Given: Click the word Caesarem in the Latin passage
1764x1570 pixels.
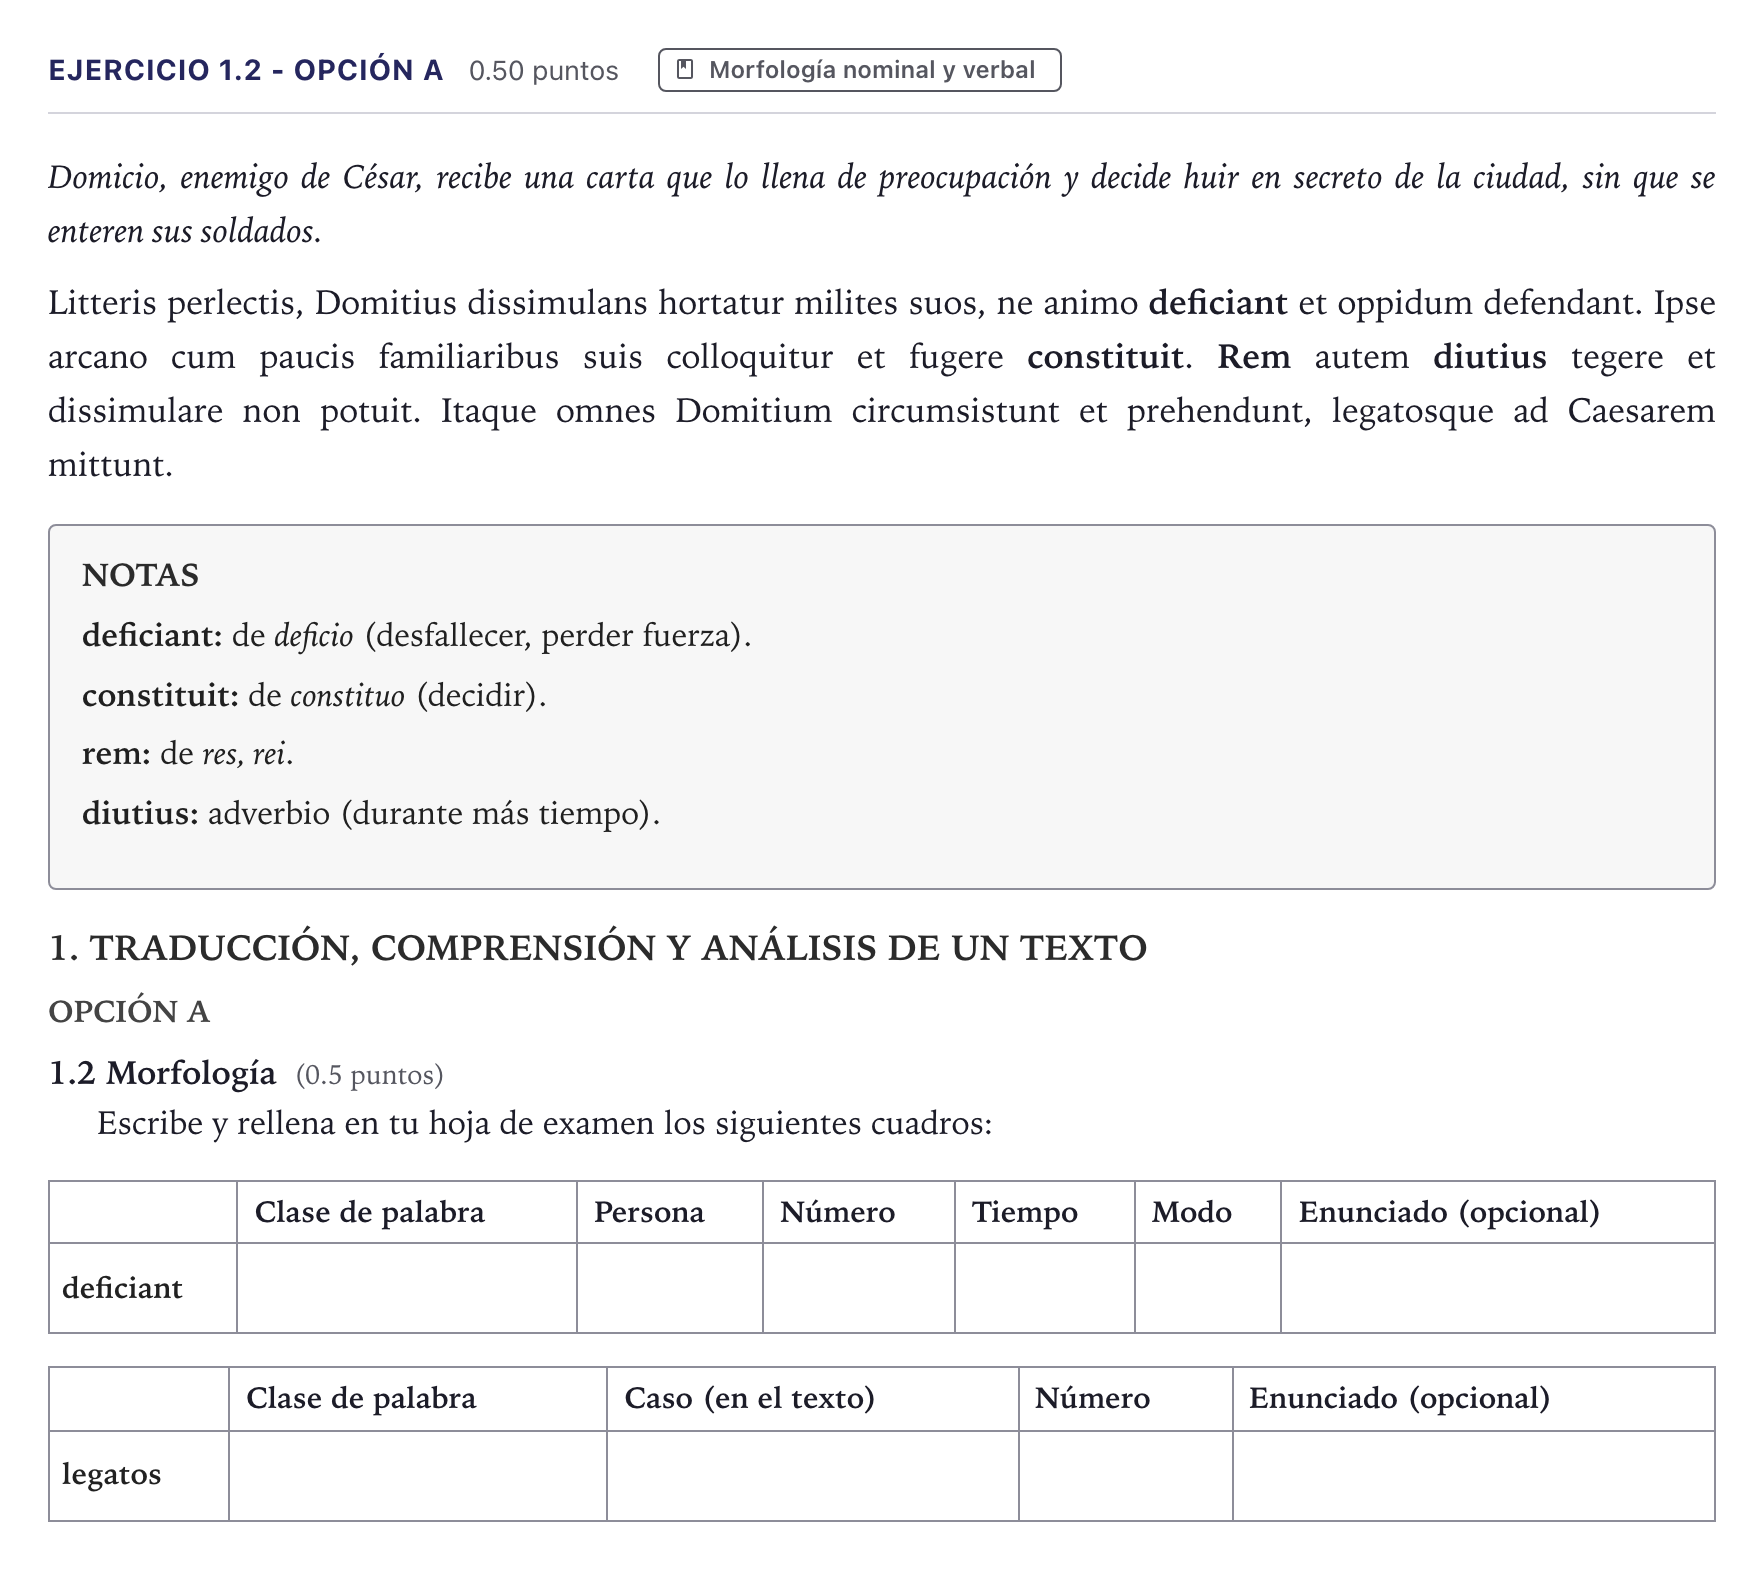Looking at the screenshot, I should click(x=1641, y=411).
